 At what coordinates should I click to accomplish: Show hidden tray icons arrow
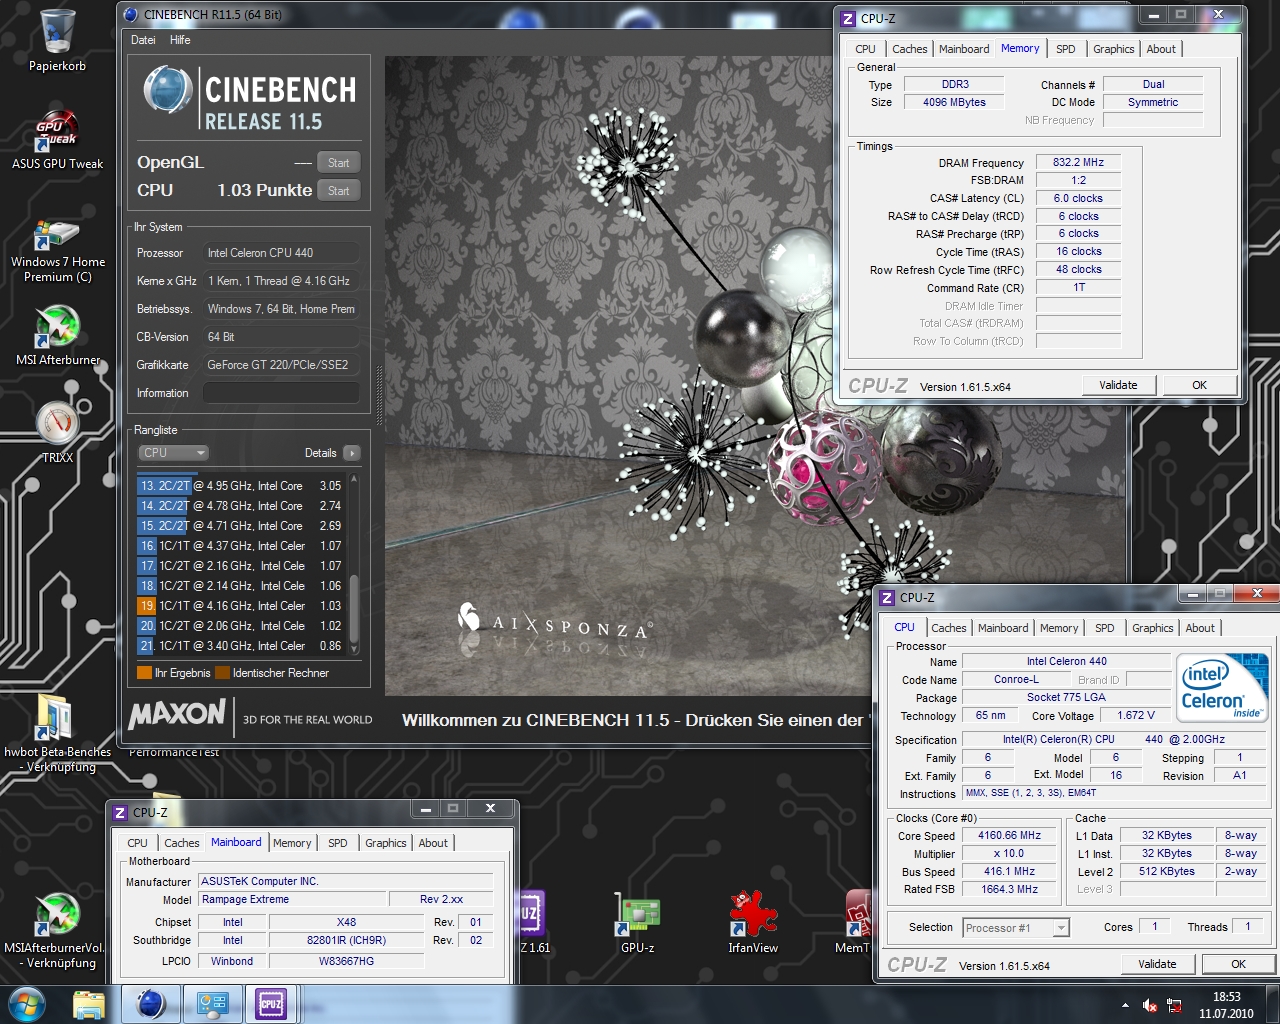click(1126, 1006)
